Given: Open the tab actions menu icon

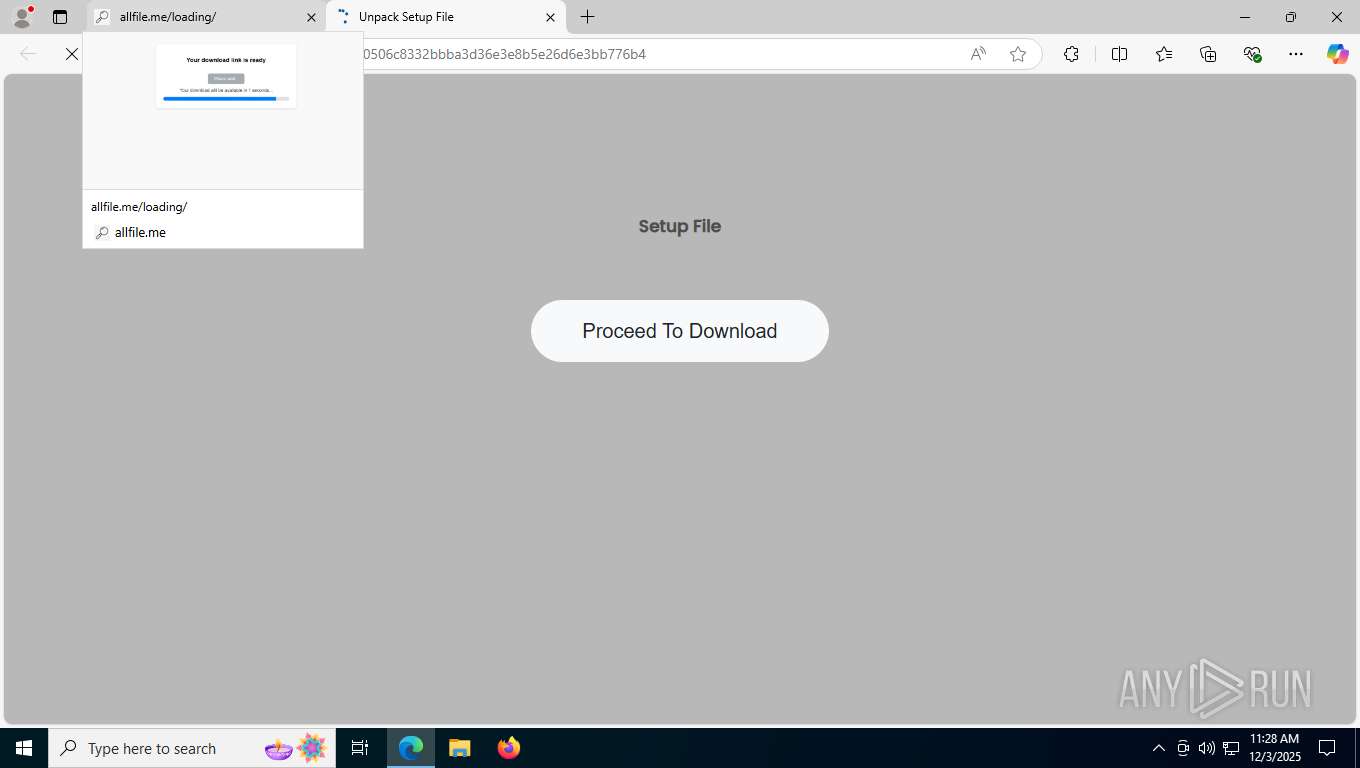Looking at the screenshot, I should [60, 17].
